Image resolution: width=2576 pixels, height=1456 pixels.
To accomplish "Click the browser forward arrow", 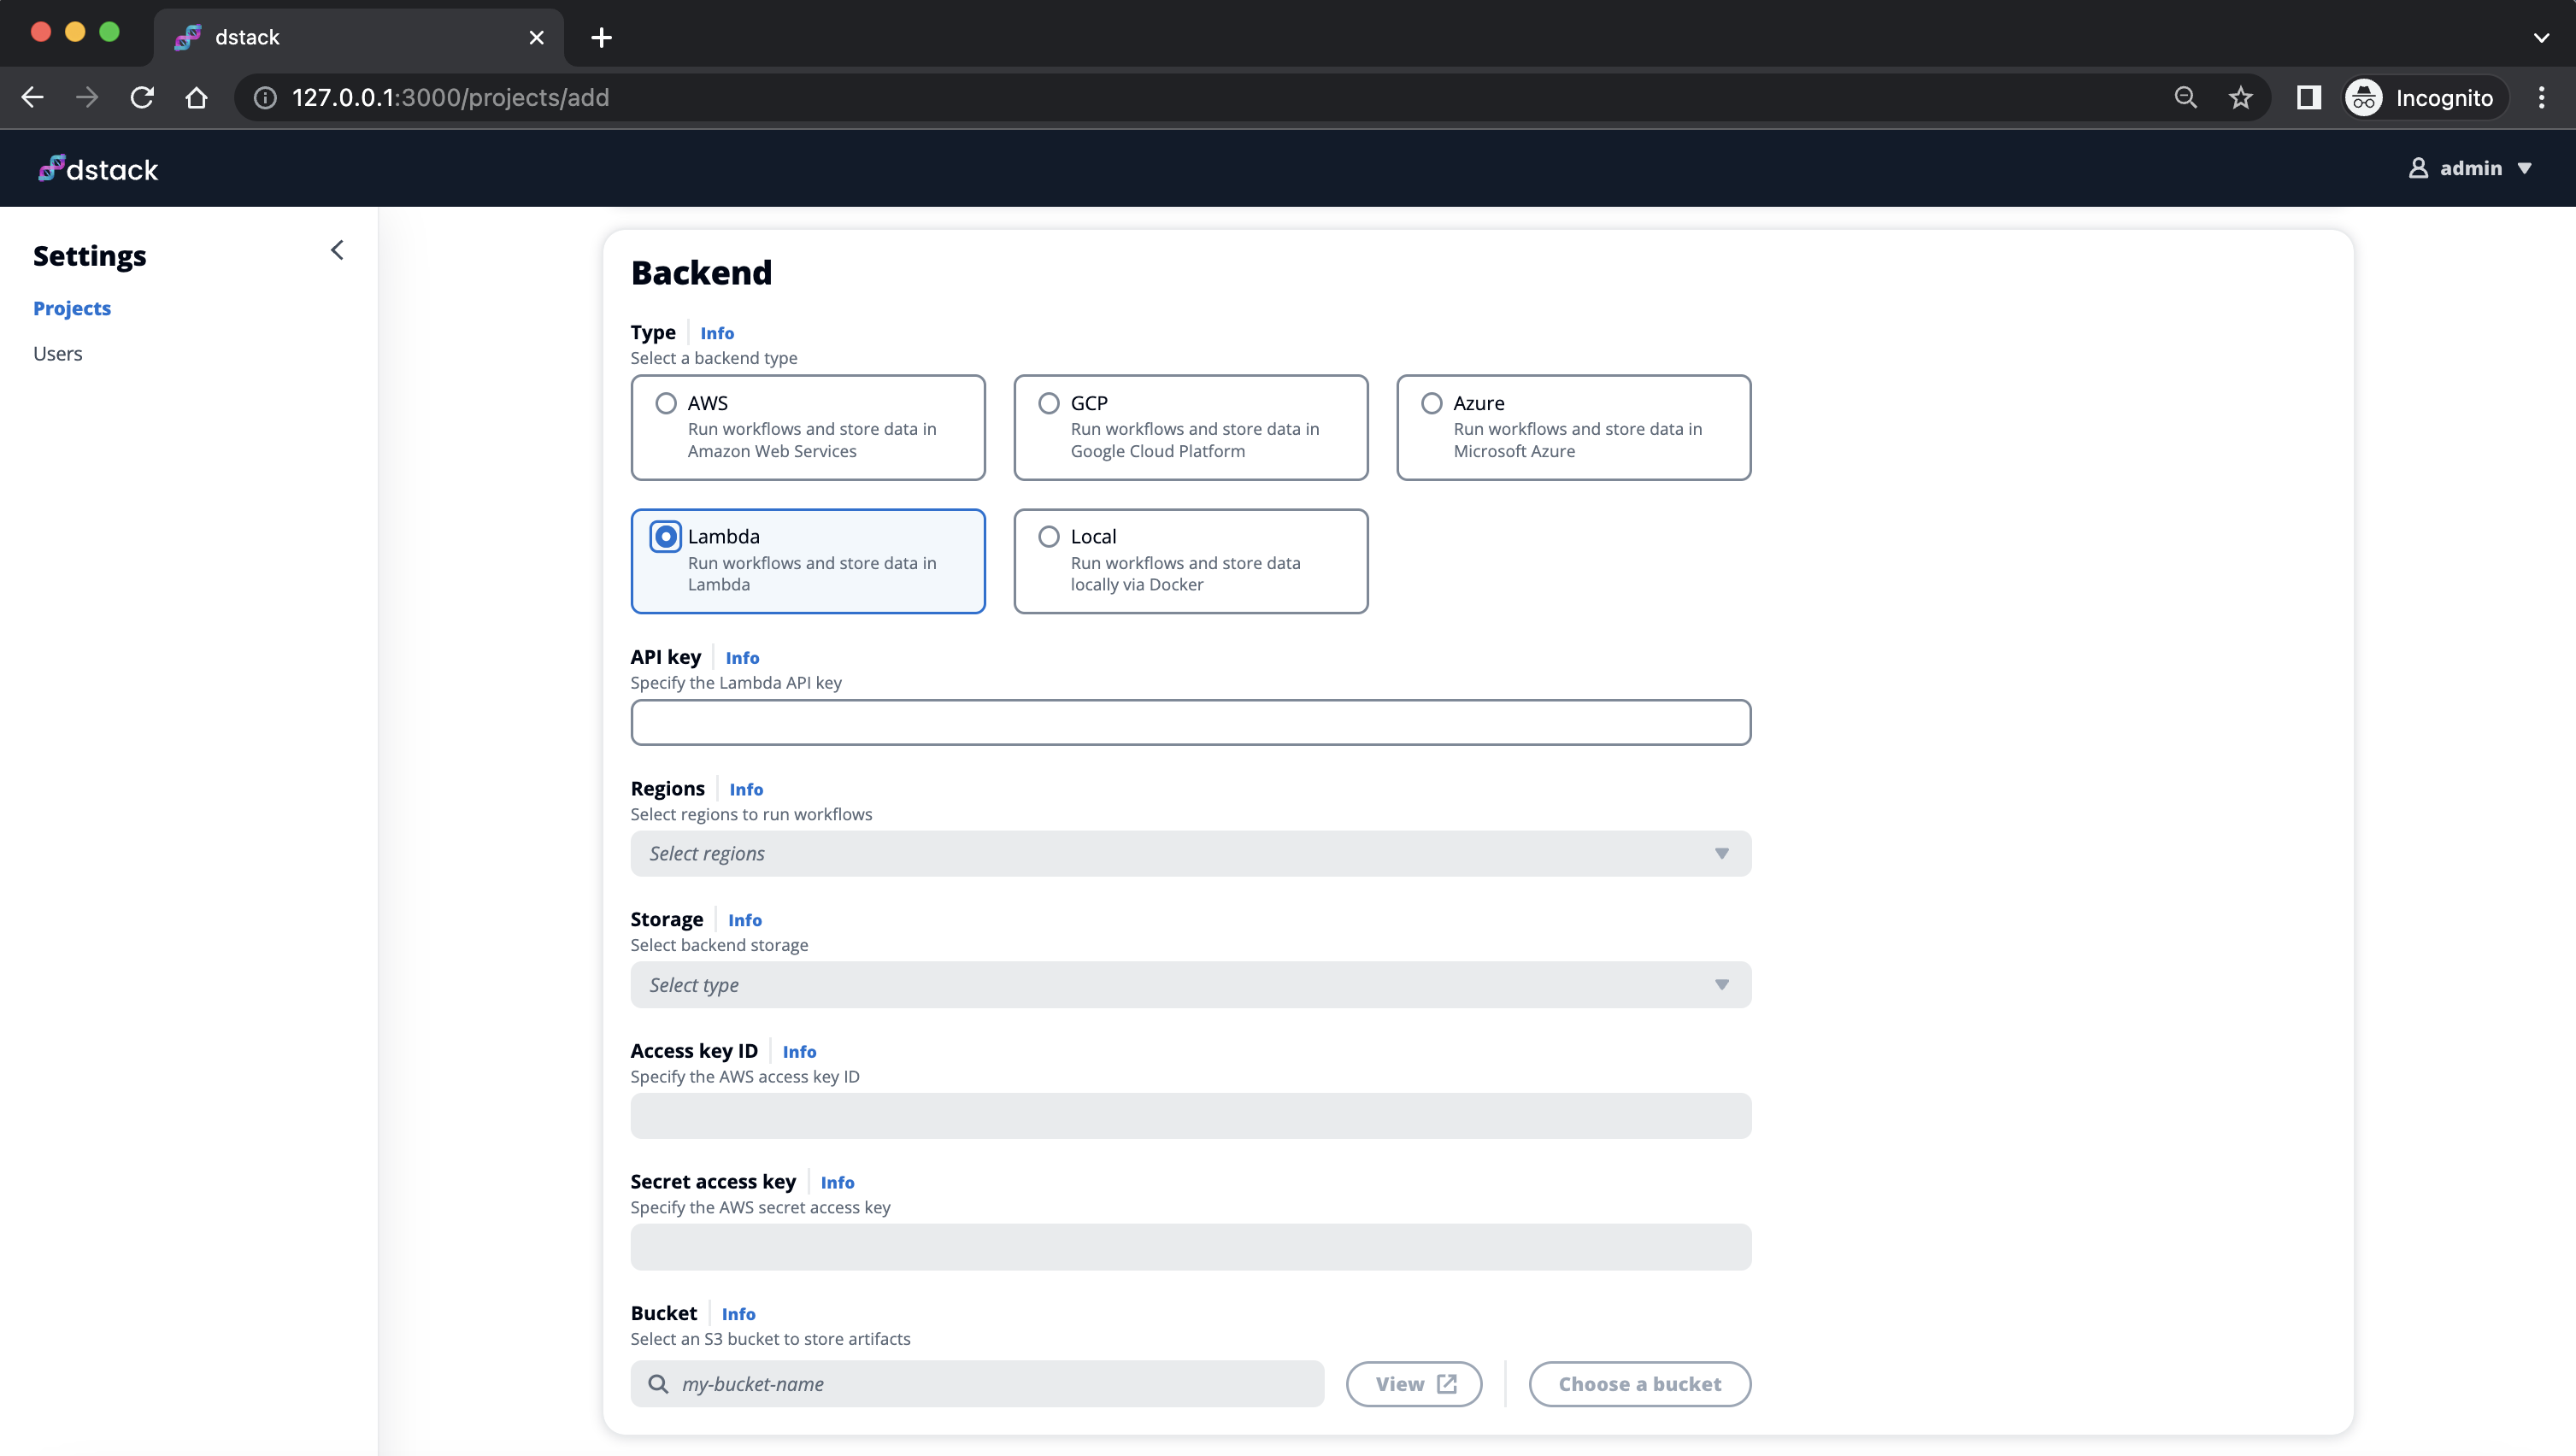I will (87, 97).
